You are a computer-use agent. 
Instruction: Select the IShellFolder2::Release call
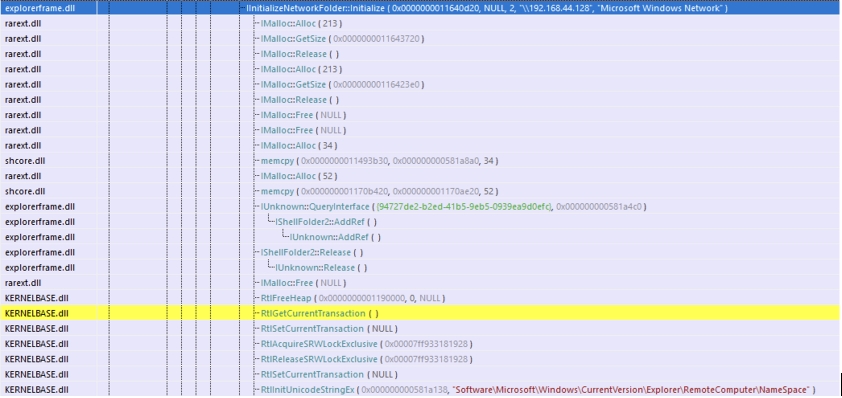click(x=311, y=252)
